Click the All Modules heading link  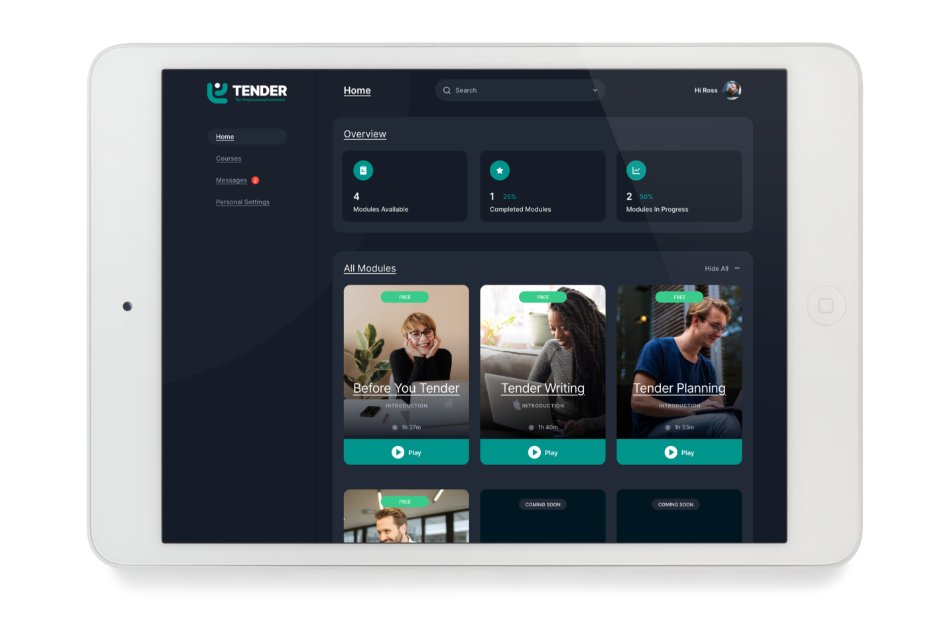point(369,268)
